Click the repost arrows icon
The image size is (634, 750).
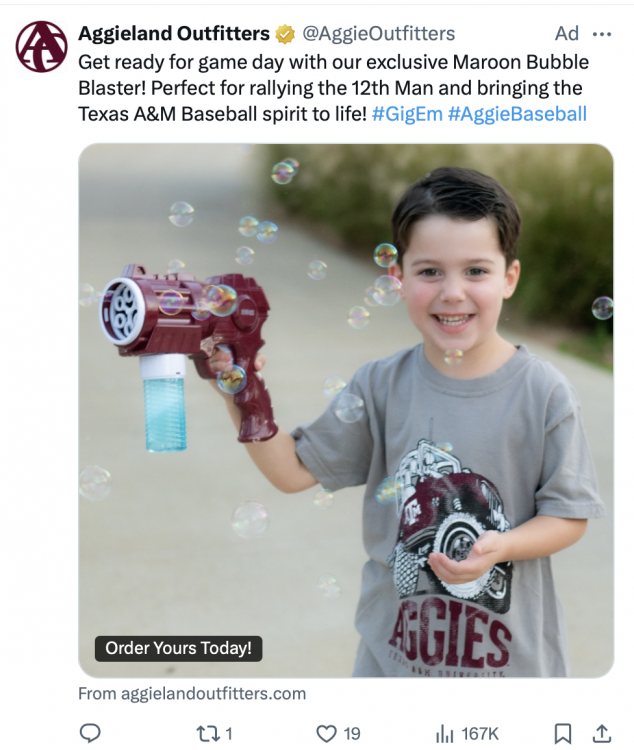click(x=208, y=733)
